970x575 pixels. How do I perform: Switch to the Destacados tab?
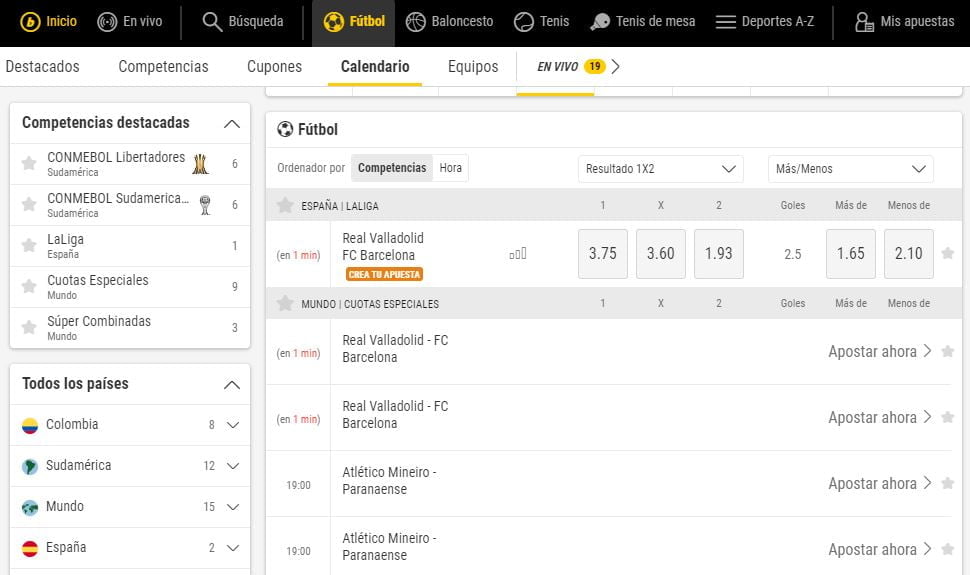(42, 66)
